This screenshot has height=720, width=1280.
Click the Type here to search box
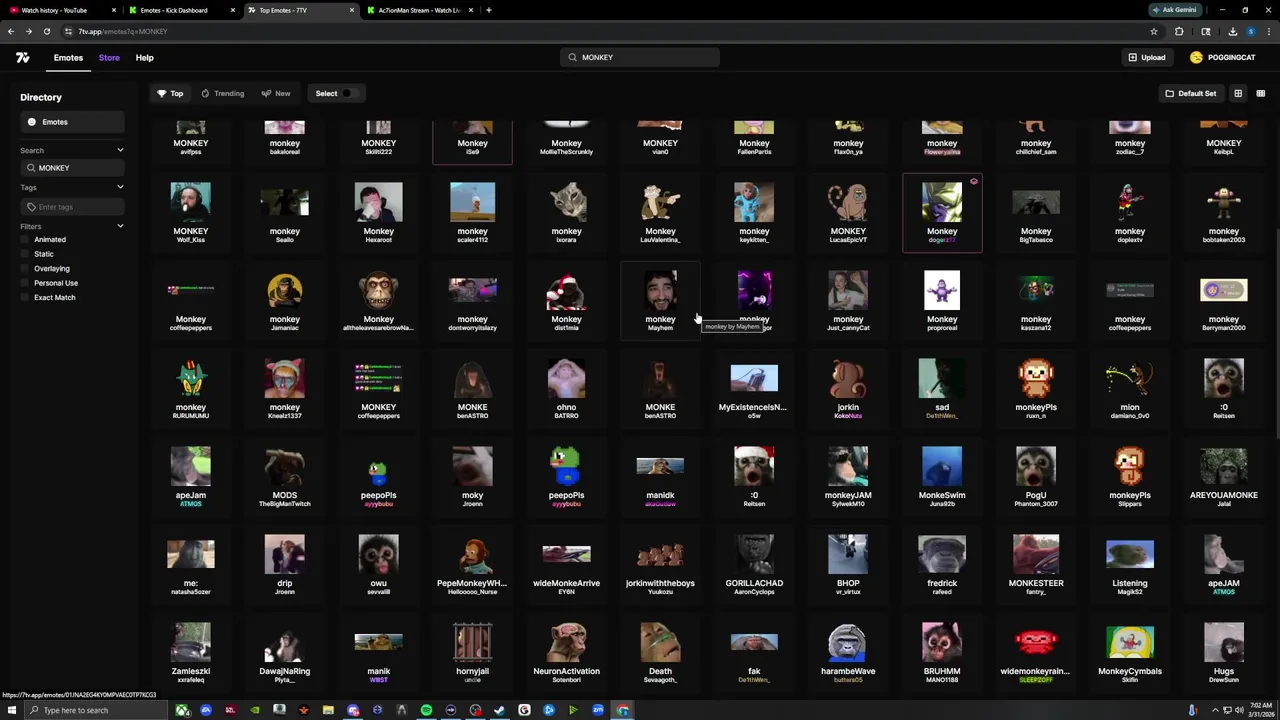(98, 711)
